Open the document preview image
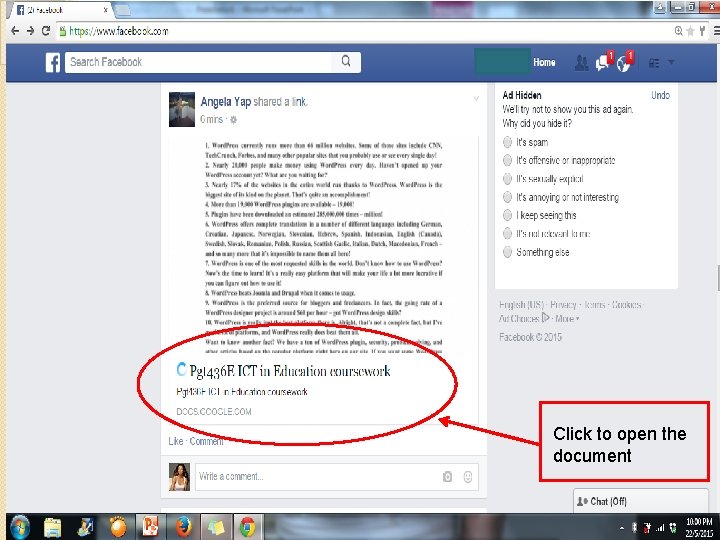Viewport: 720px width, 540px height. [323, 246]
